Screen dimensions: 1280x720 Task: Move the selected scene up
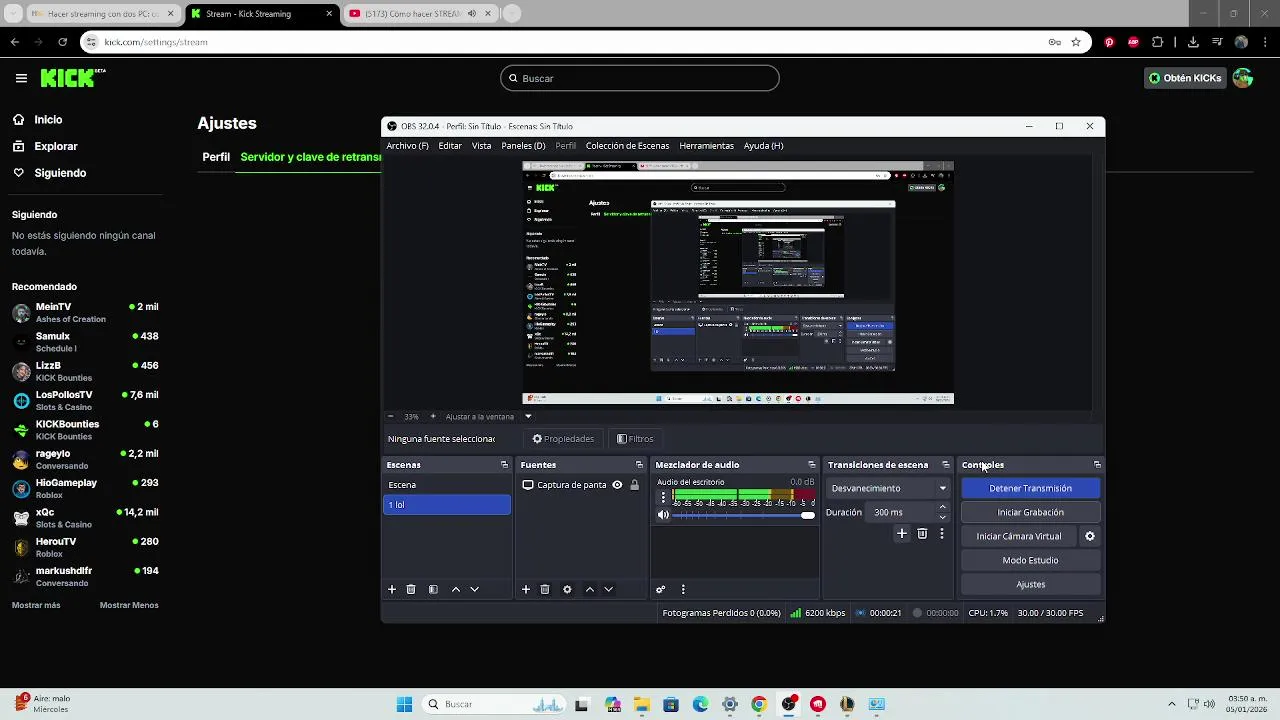click(x=456, y=590)
